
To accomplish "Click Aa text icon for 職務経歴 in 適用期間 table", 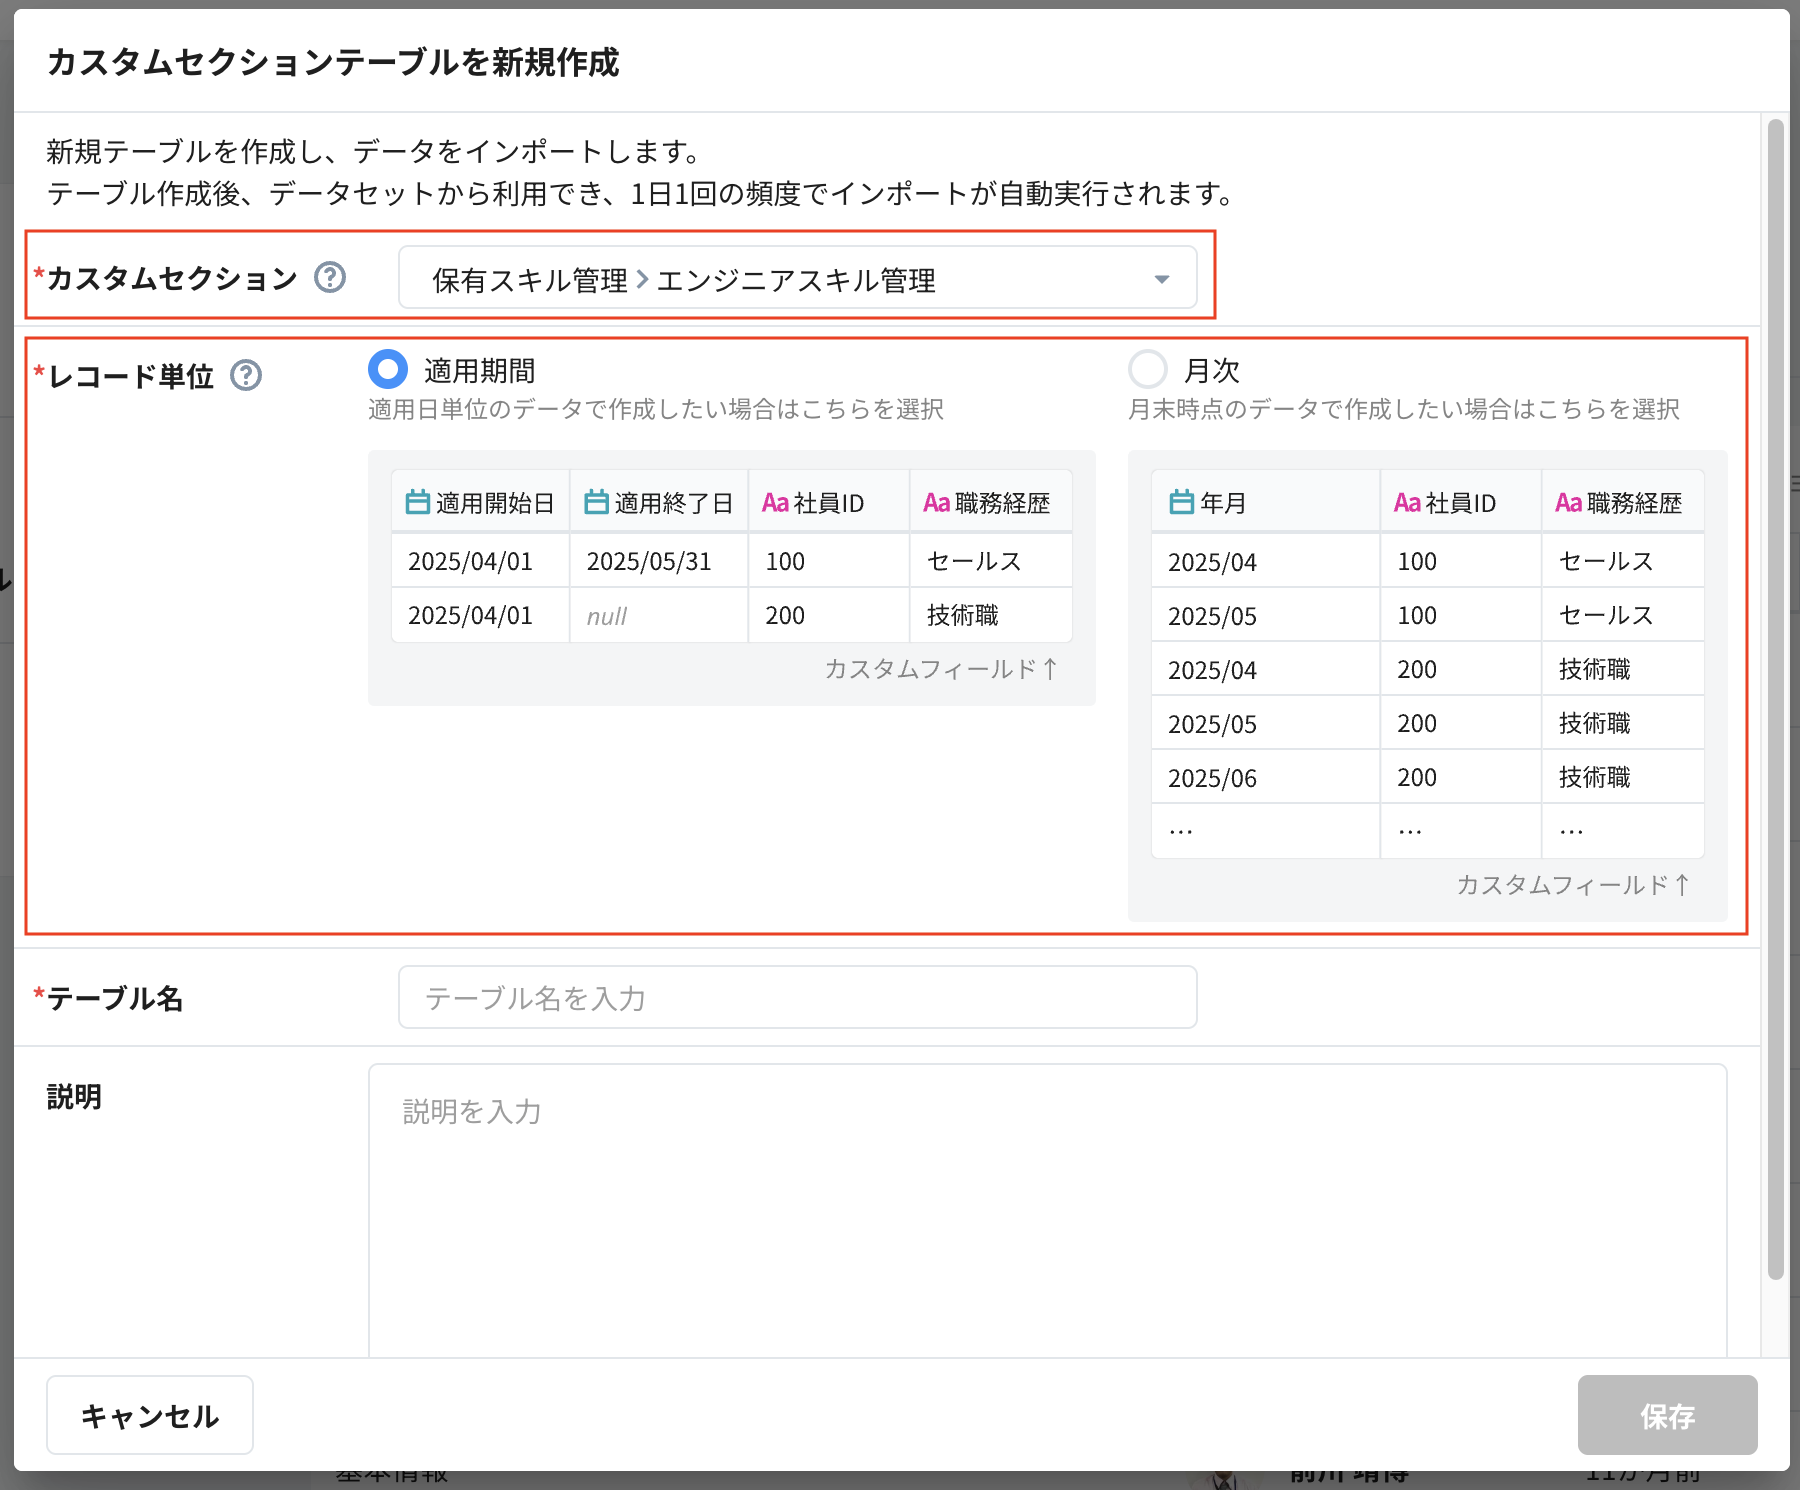I will [936, 503].
